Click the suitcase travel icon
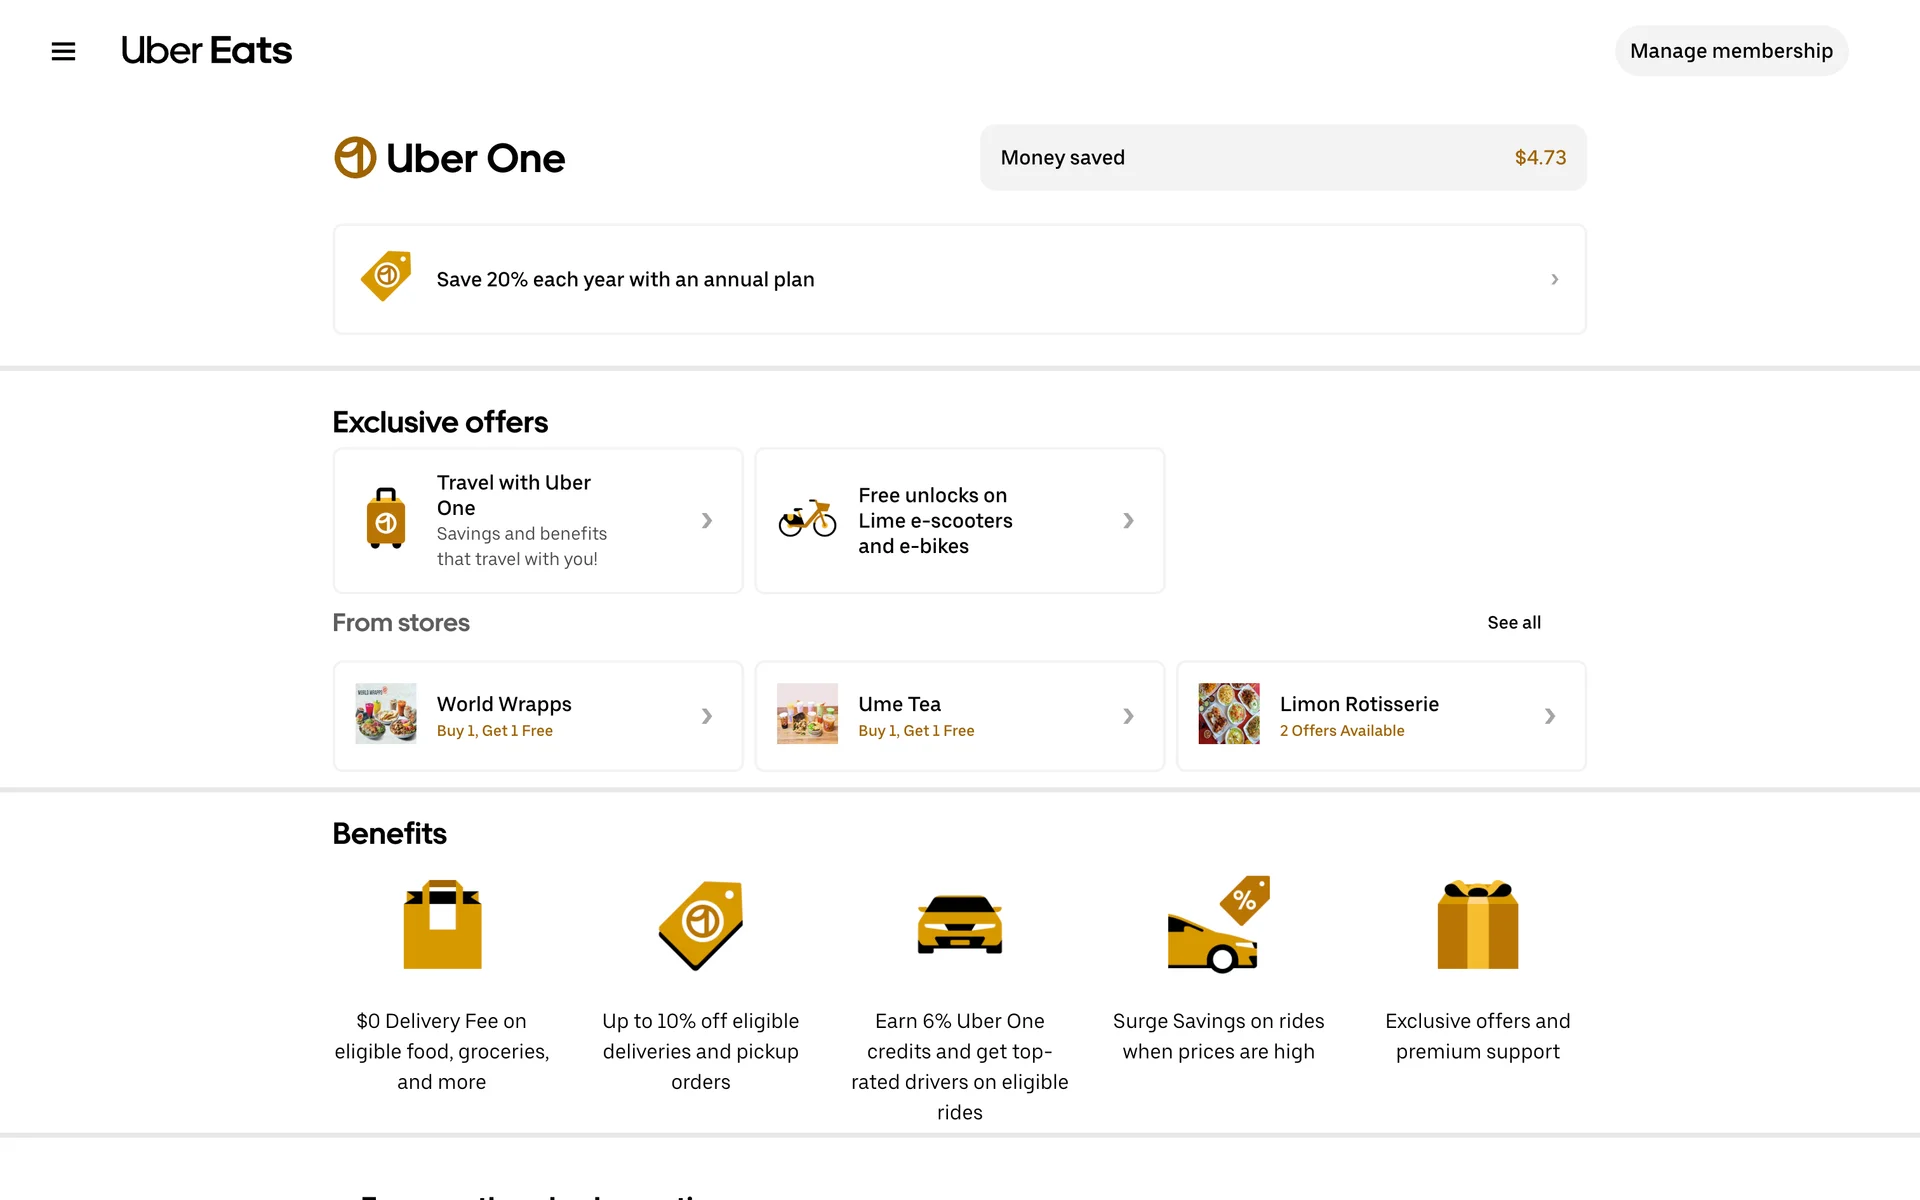 [x=386, y=519]
